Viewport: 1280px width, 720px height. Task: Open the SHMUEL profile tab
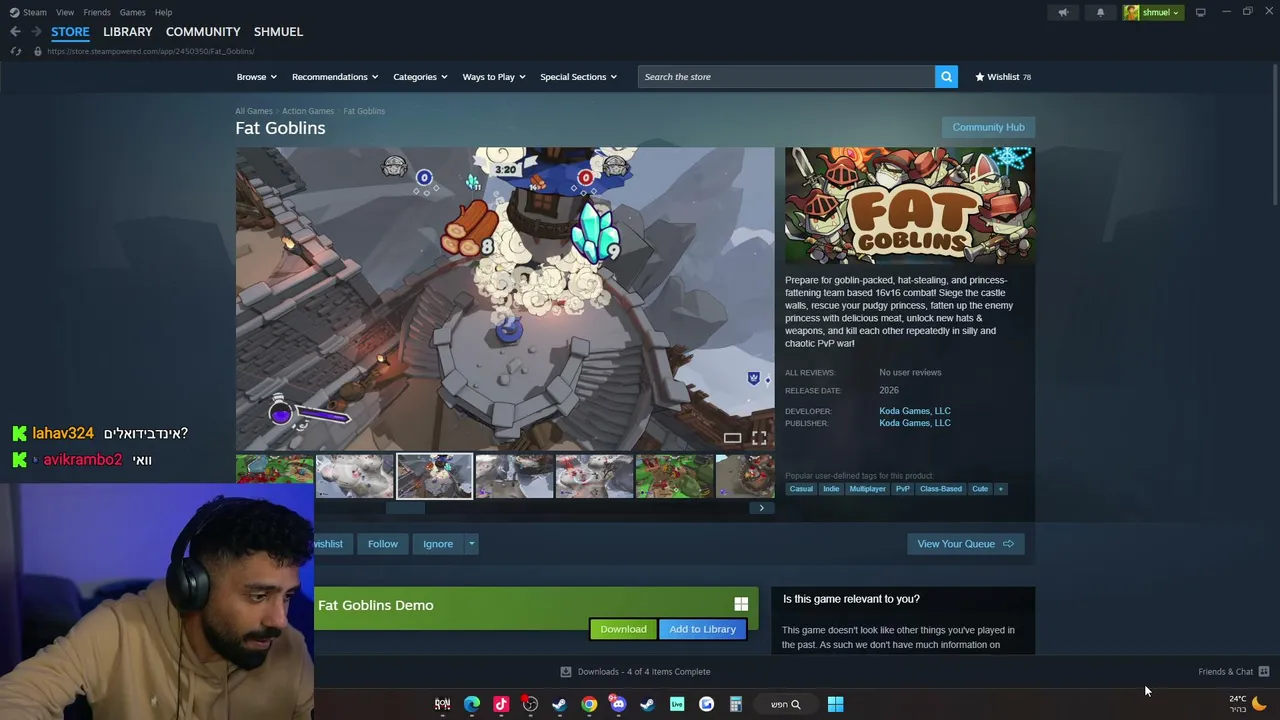(278, 32)
